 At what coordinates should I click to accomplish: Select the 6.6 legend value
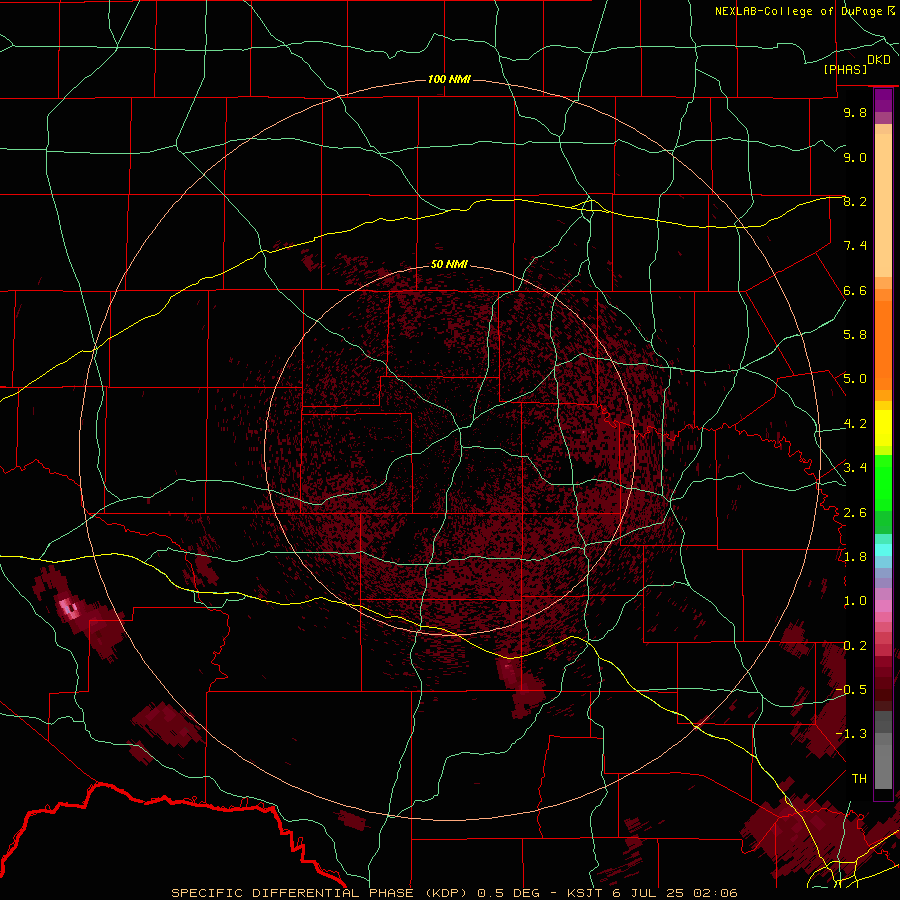pyautogui.click(x=855, y=290)
